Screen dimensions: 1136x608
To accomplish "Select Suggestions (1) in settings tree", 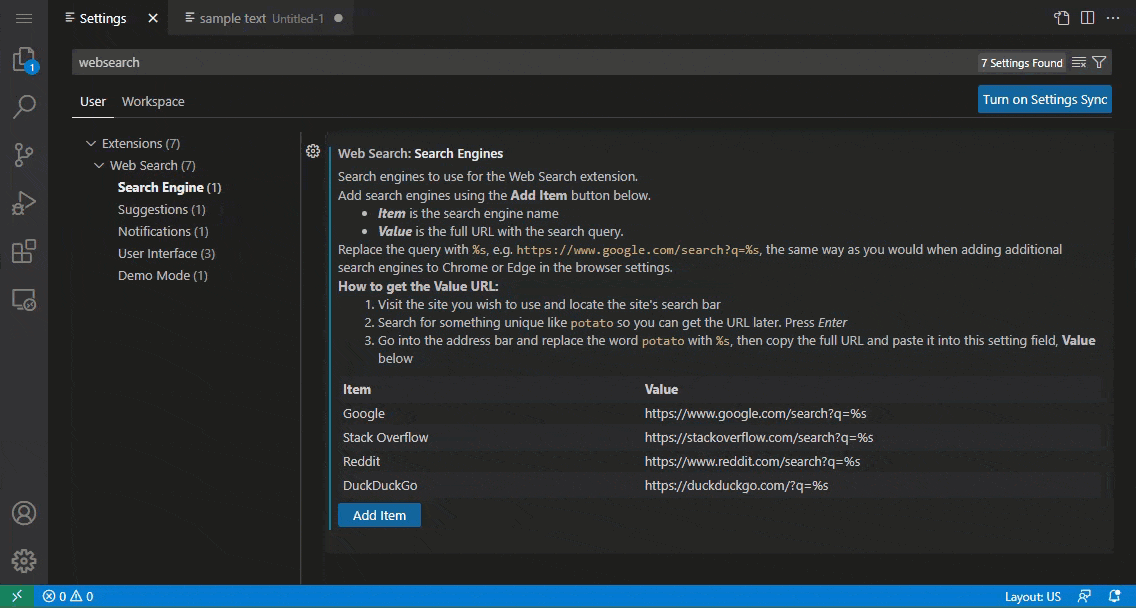I will pyautogui.click(x=162, y=209).
